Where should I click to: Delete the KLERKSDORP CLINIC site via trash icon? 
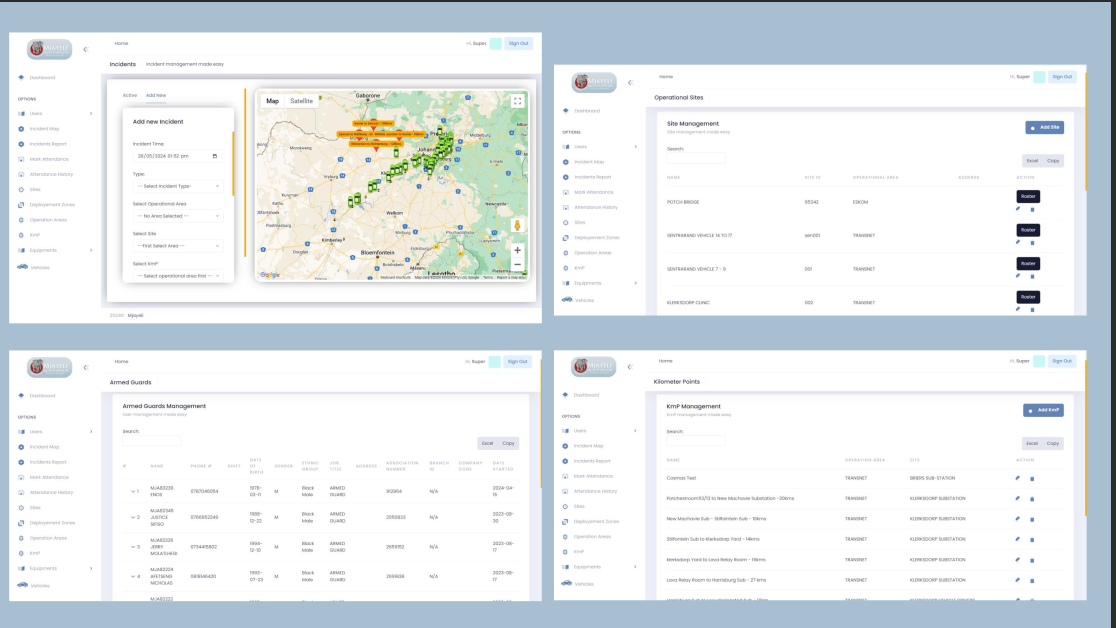click(x=1032, y=309)
